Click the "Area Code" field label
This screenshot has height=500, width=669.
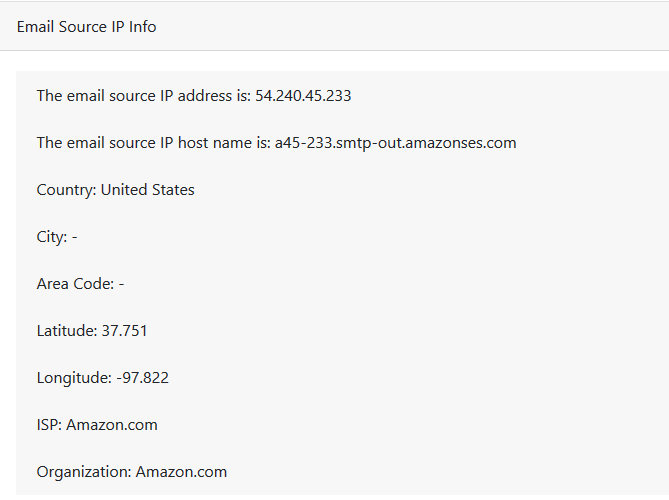pyautogui.click(x=74, y=284)
